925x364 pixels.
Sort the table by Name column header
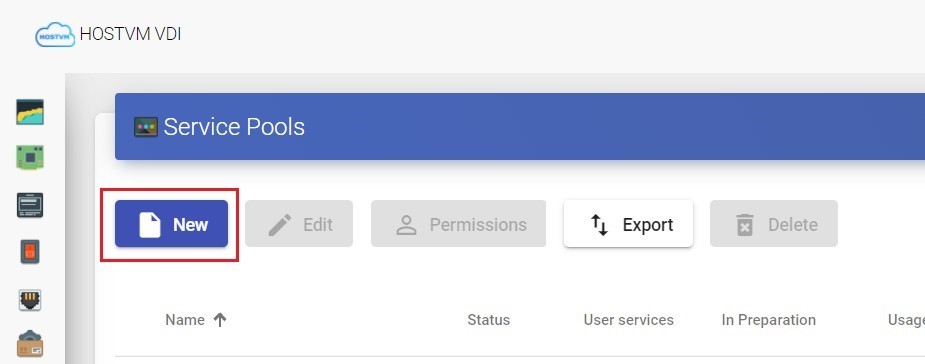click(x=185, y=320)
